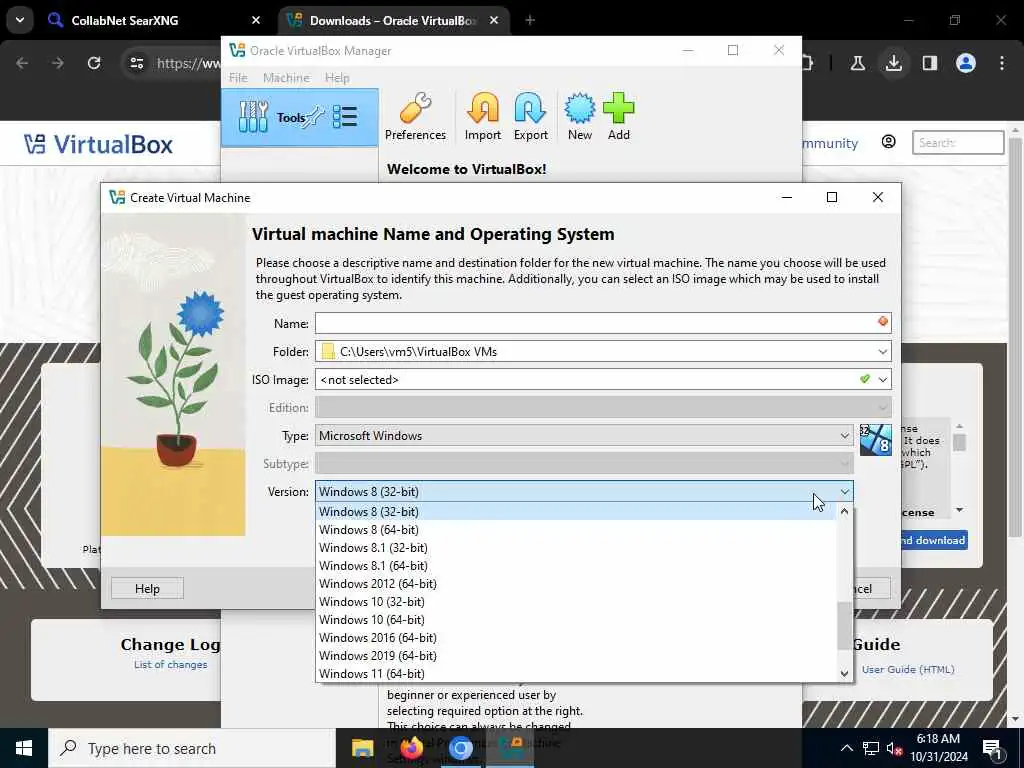The image size is (1024, 768).
Task: Switch to Downloads – Oracle VirtualBox tab
Action: pos(394,20)
